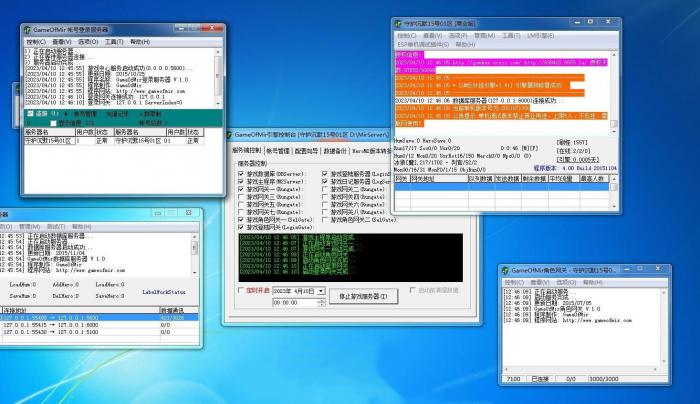700x404 pixels.
Task: Open the 配置向导 tab
Action: (307, 149)
